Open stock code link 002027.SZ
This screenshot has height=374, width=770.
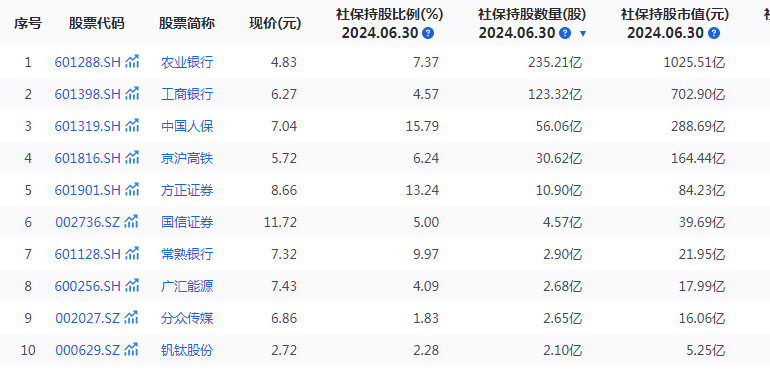click(87, 318)
